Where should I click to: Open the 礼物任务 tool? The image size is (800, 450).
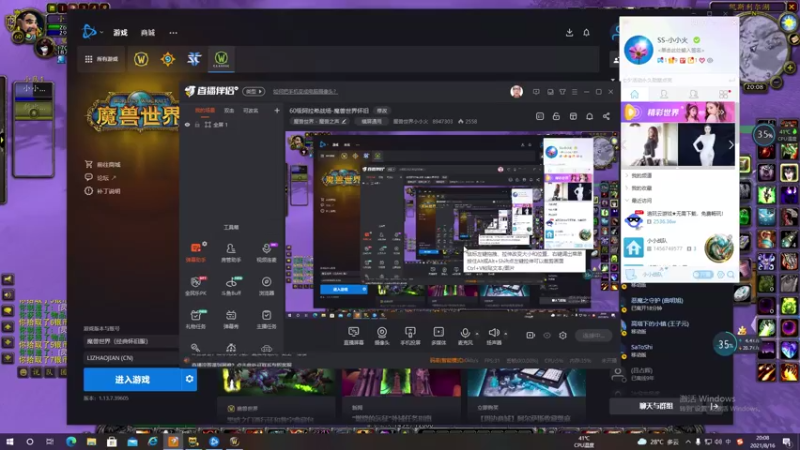196,319
